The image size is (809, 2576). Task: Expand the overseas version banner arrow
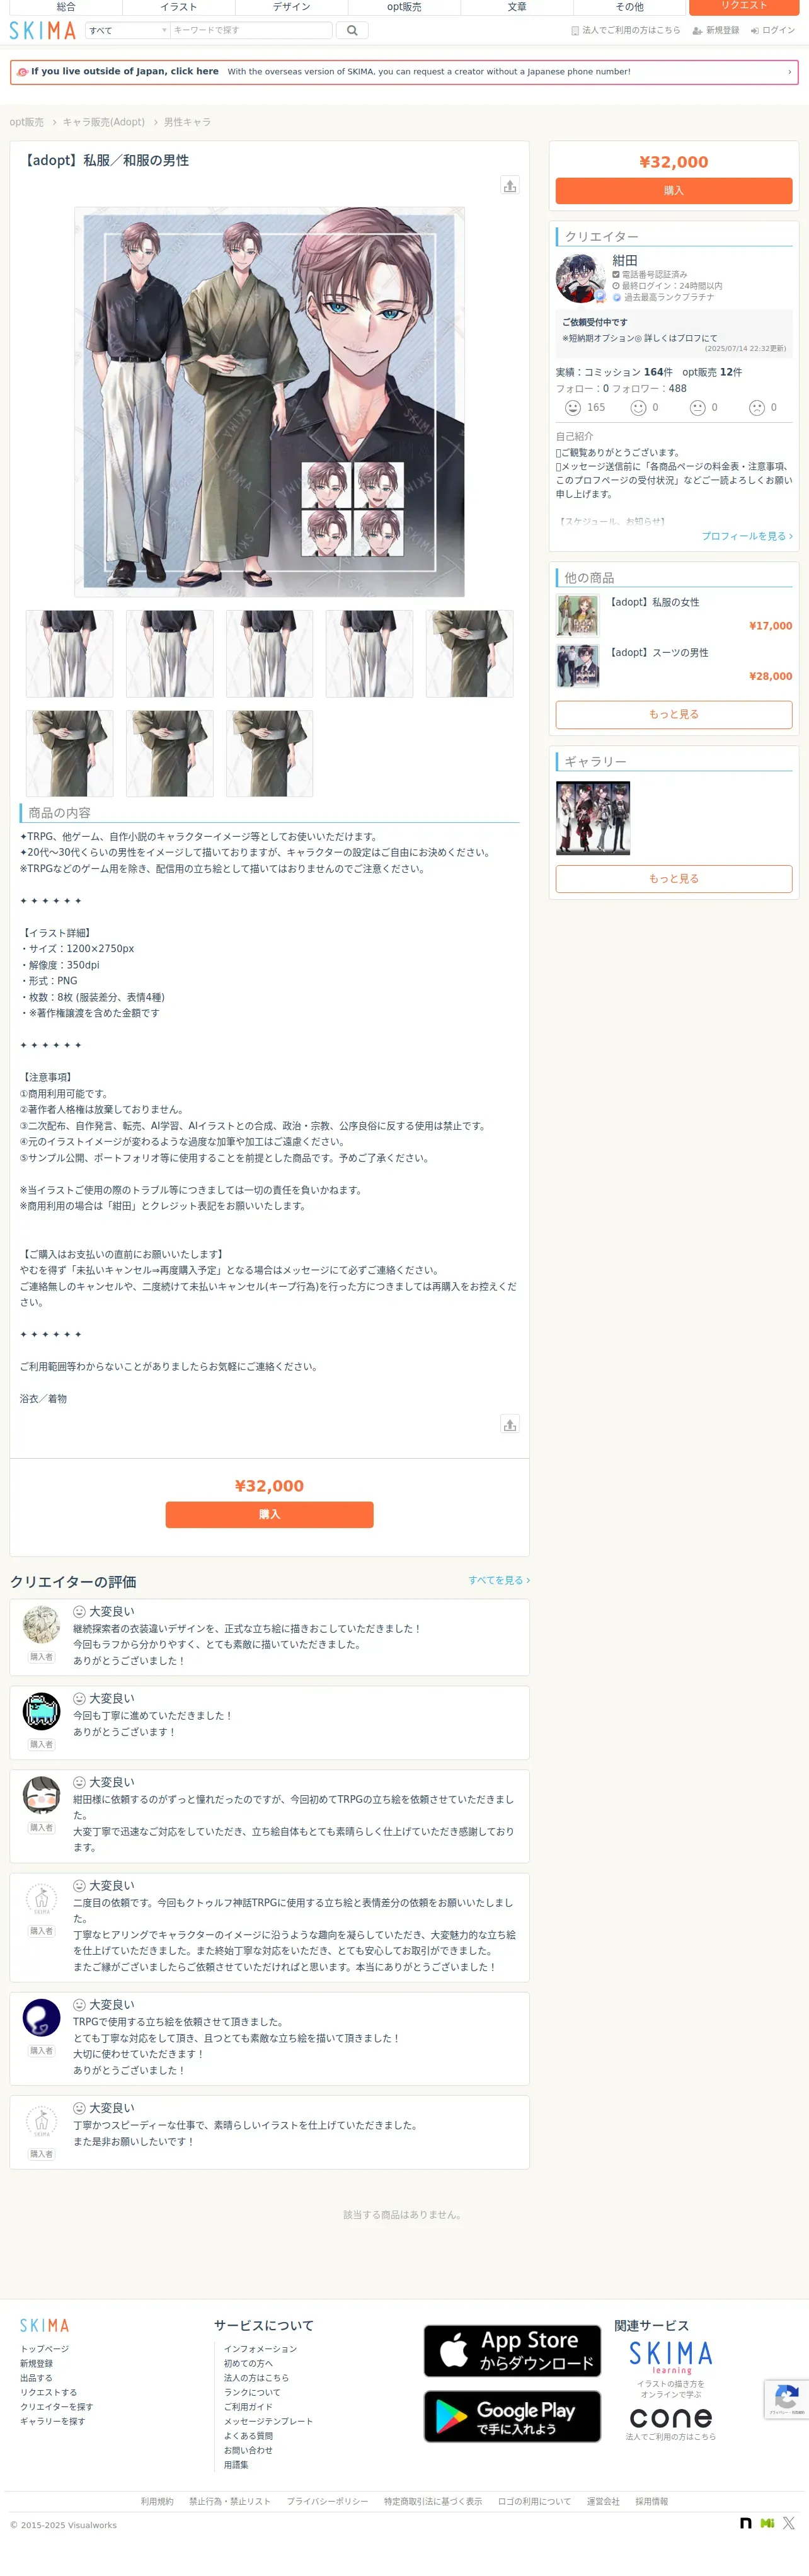point(789,72)
